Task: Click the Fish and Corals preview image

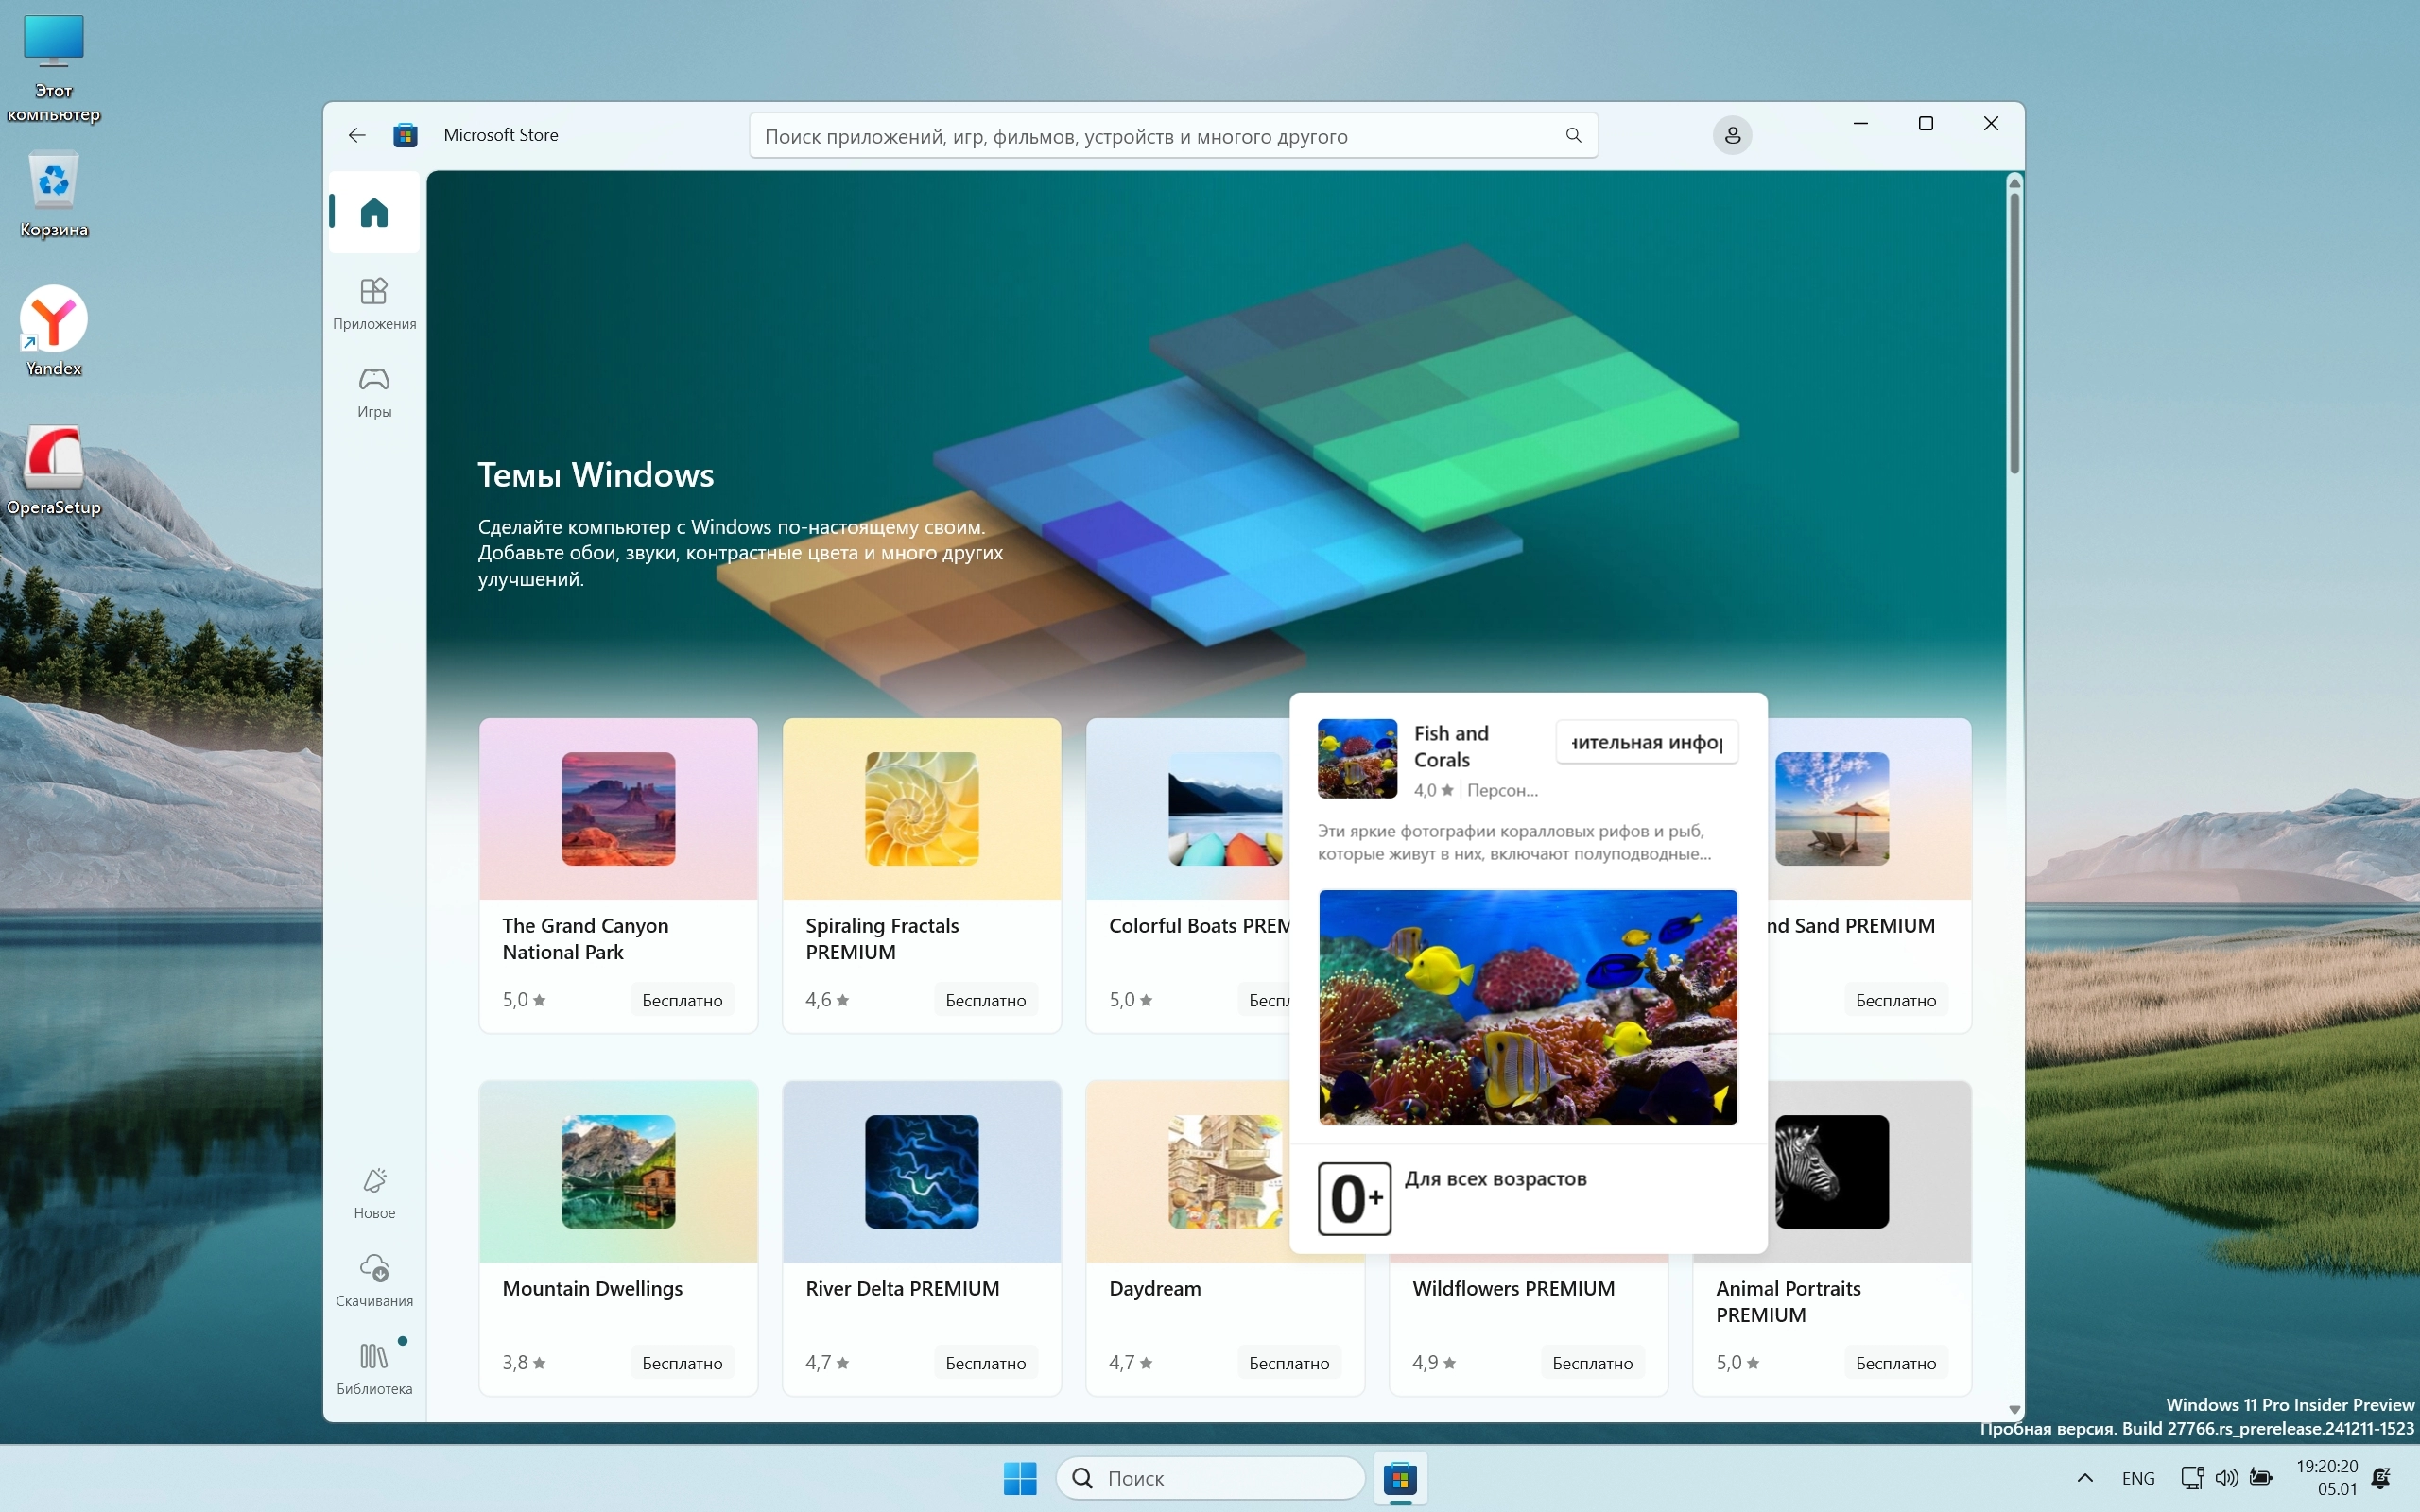Action: click(1527, 1006)
